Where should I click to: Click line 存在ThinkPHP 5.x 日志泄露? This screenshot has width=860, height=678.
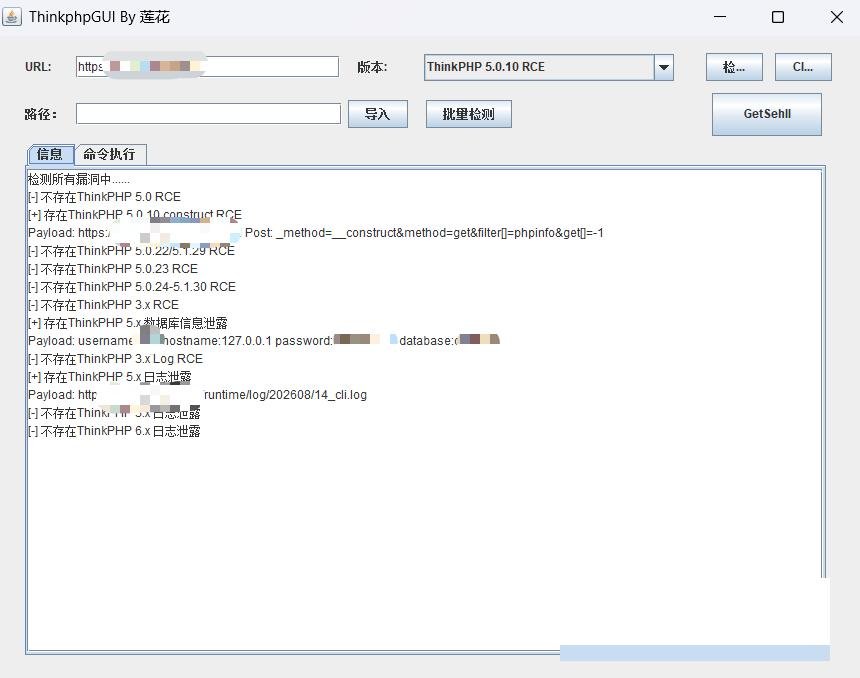pos(110,377)
